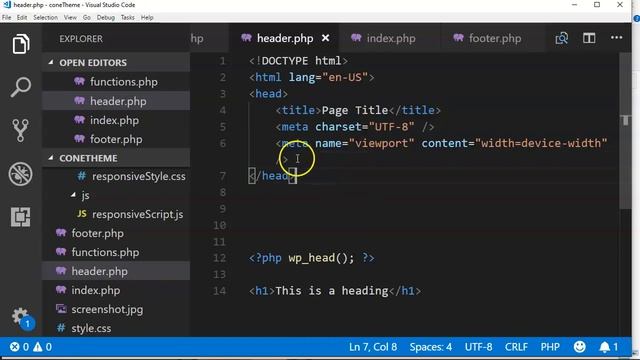Open footer.php in CONETHEME folder
The width and height of the screenshot is (640, 360).
tap(116, 233)
